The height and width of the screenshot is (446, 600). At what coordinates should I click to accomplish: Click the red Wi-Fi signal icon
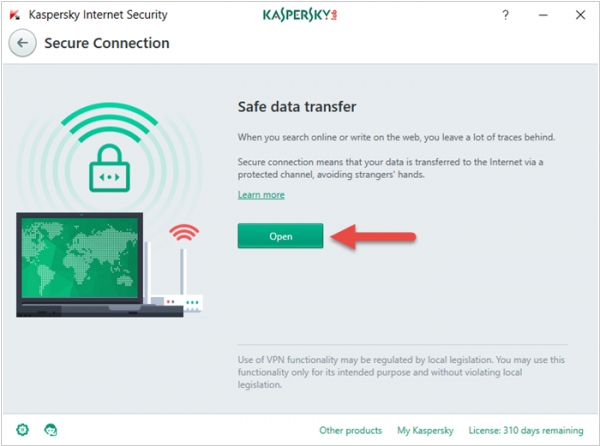pyautogui.click(x=184, y=232)
